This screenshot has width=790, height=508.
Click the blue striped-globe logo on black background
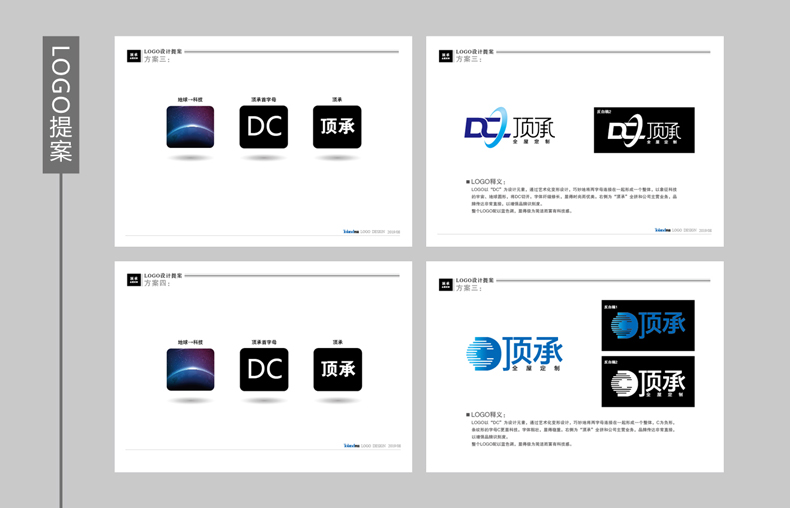[x=647, y=325]
